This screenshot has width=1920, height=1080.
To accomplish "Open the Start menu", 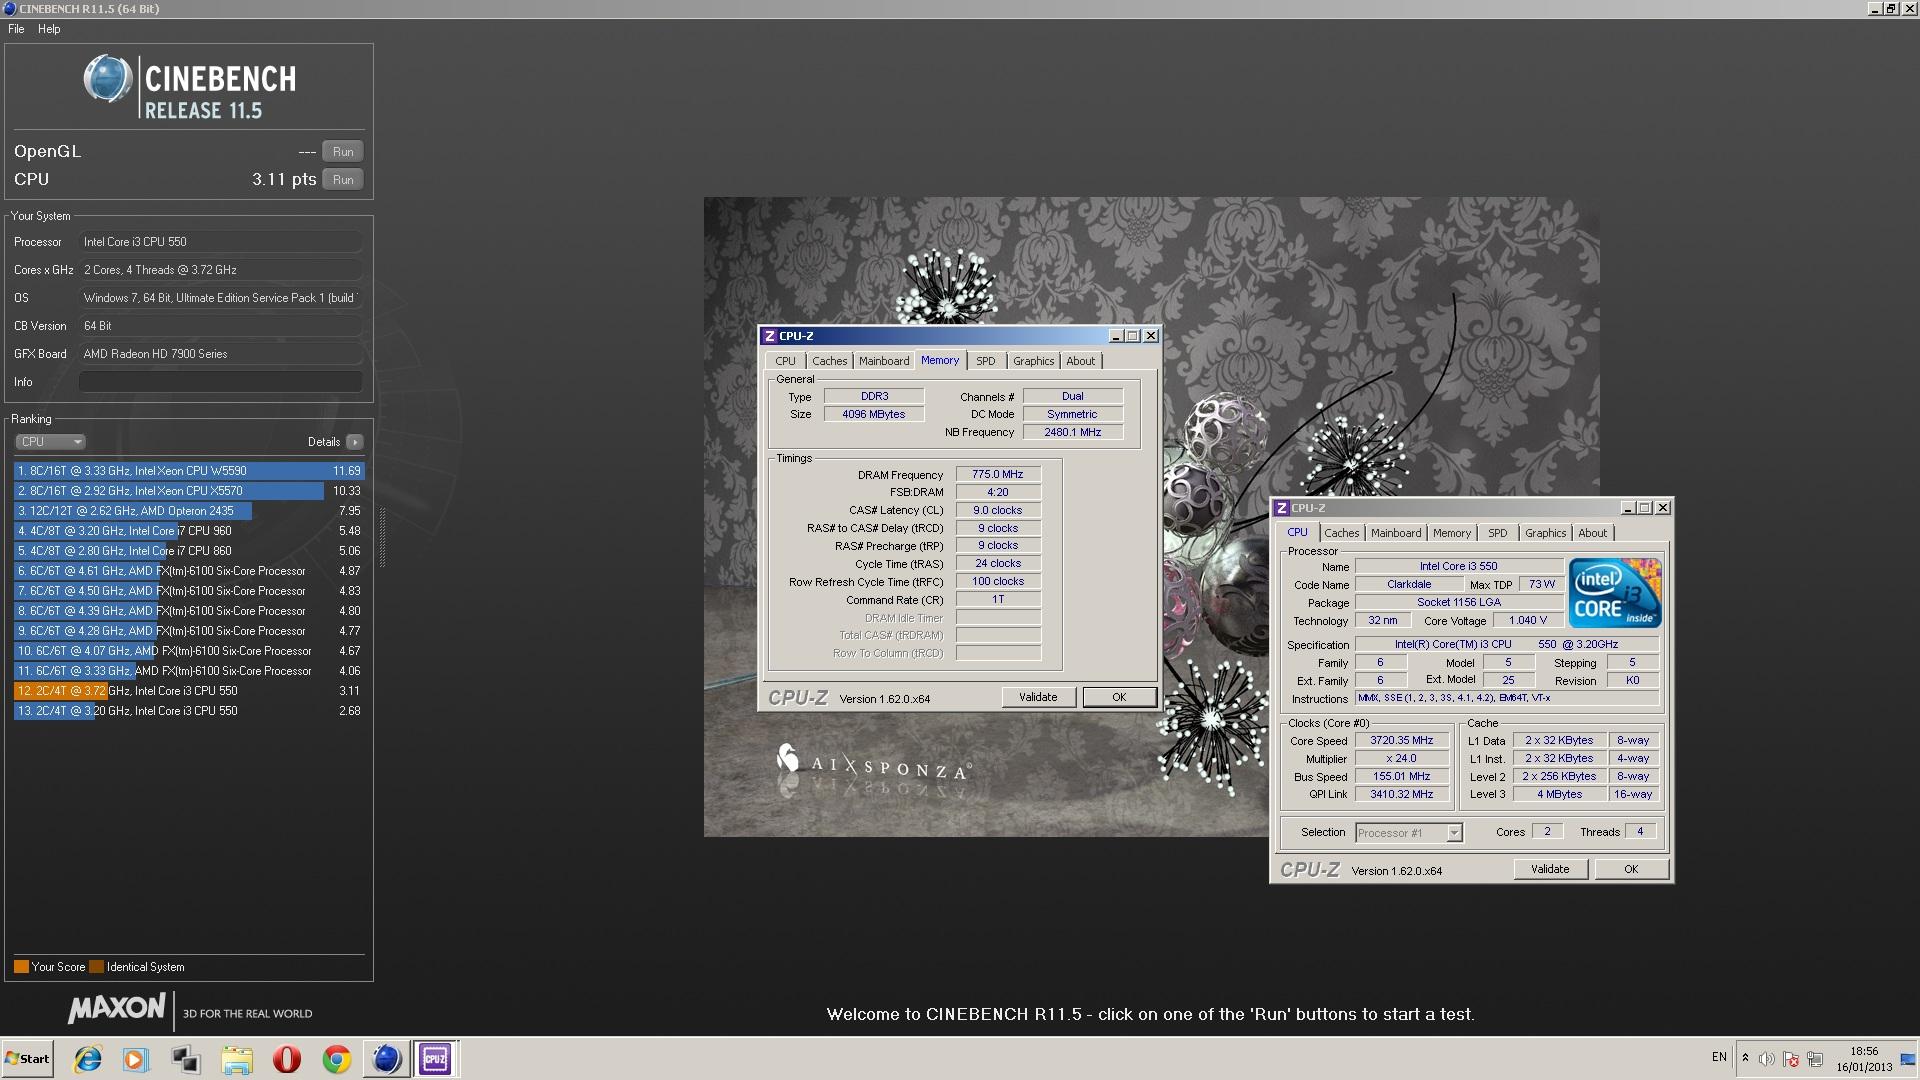I will coord(27,1059).
